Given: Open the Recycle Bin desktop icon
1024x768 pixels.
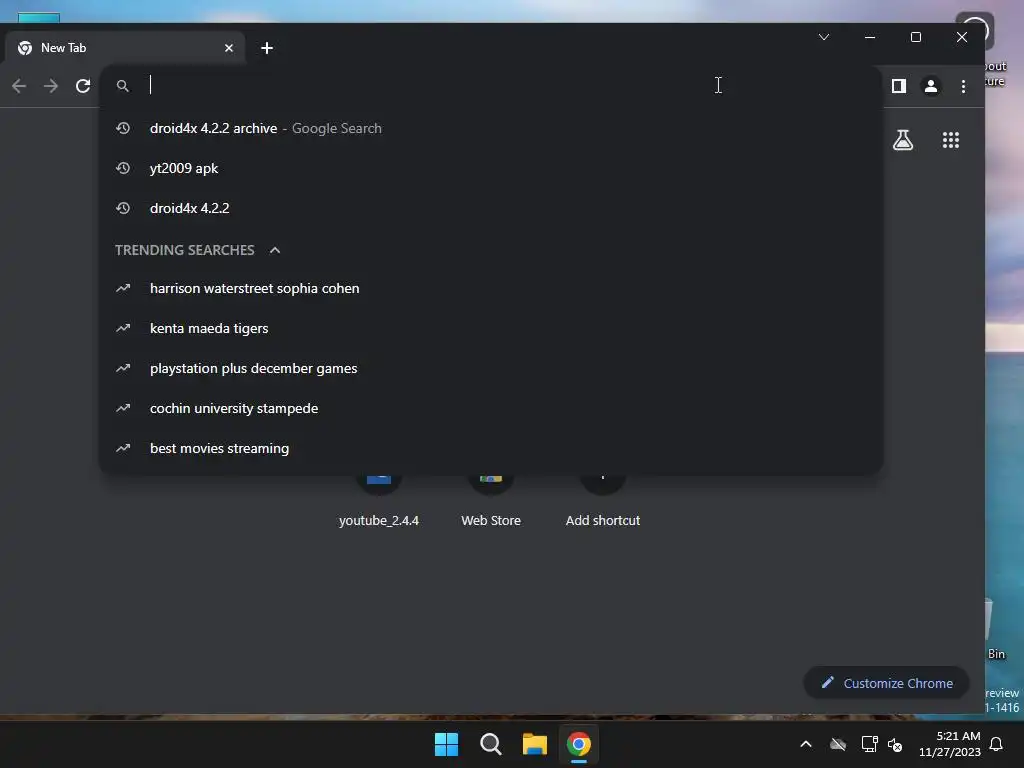Looking at the screenshot, I should (996, 629).
